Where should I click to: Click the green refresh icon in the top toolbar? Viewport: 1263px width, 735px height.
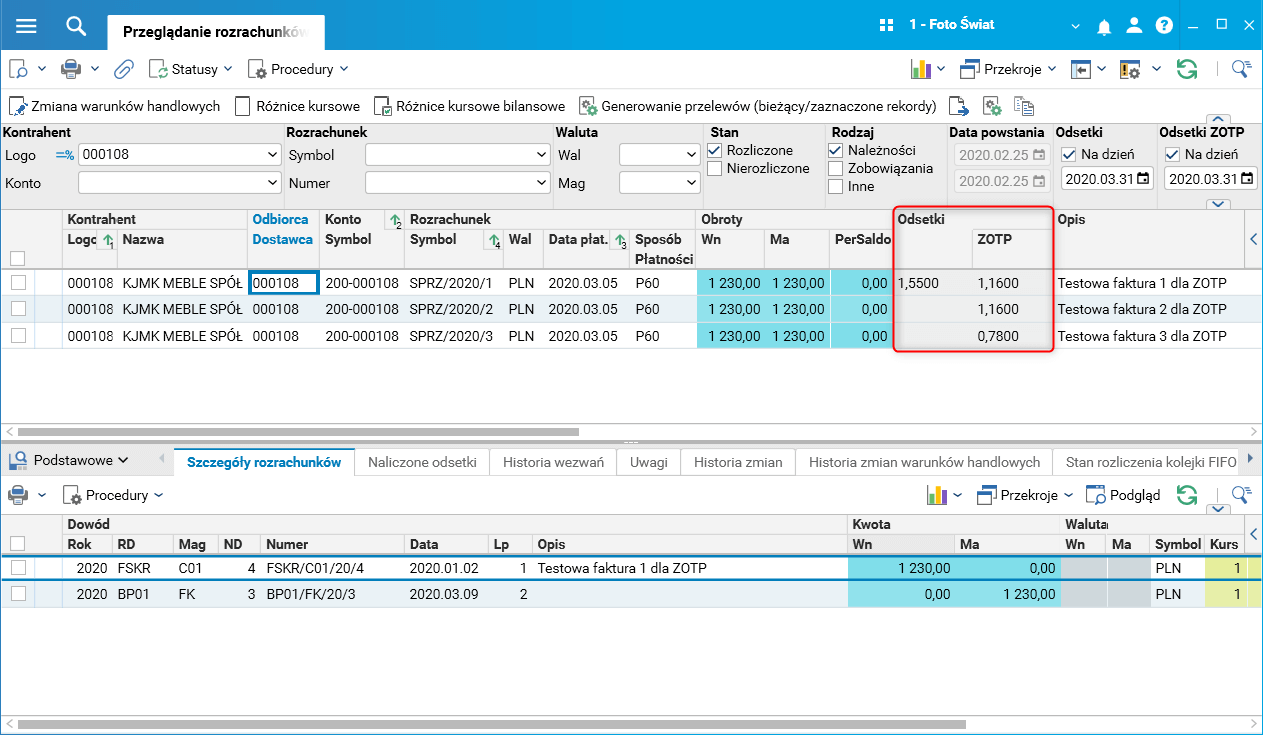1187,69
